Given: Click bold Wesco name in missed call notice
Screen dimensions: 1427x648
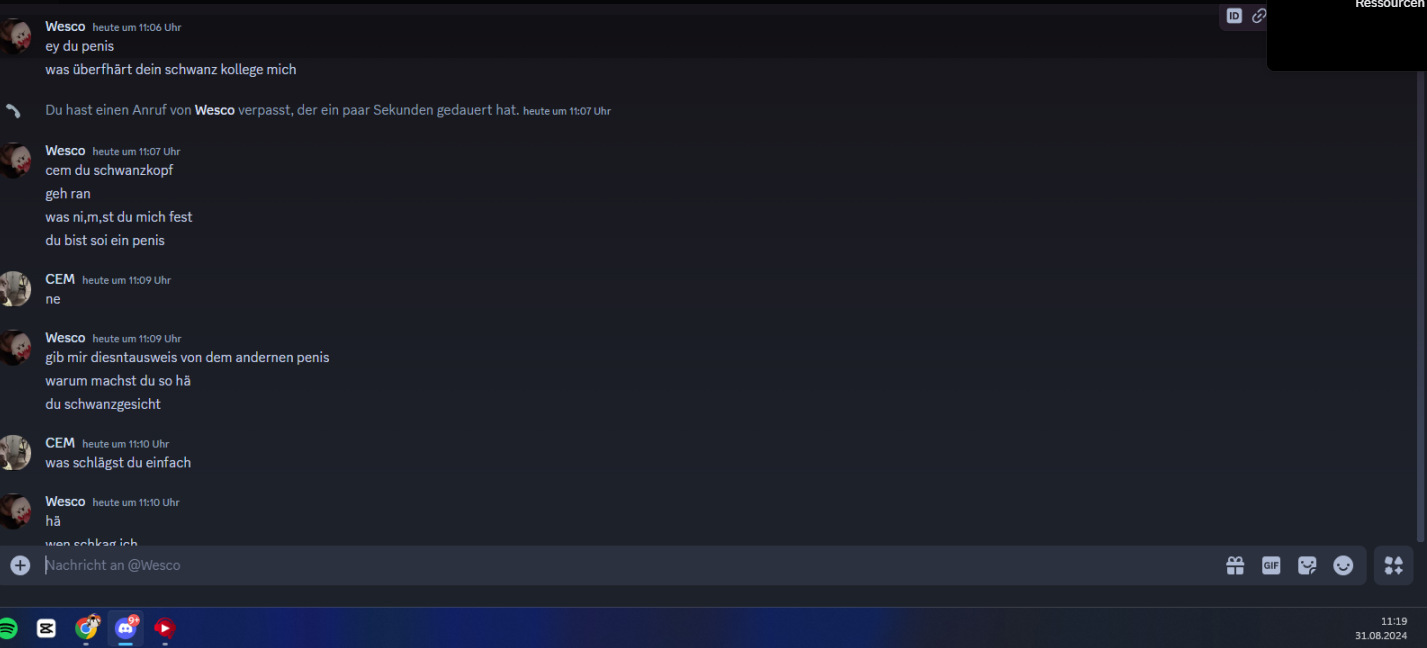Looking at the screenshot, I should click(x=214, y=110).
